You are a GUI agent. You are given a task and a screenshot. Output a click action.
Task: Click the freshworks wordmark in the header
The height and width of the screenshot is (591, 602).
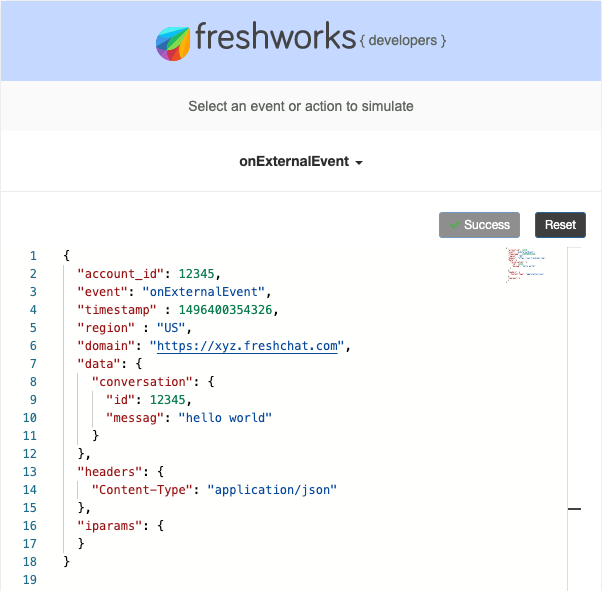click(276, 36)
